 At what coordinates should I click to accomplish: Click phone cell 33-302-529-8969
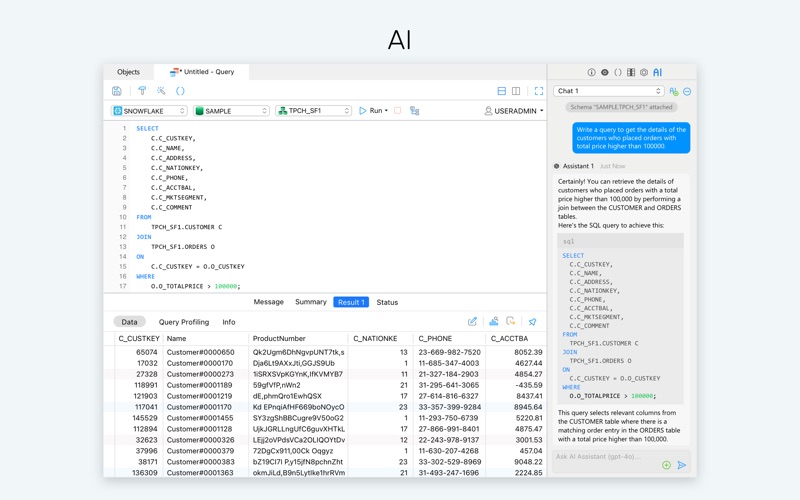[x=449, y=462]
